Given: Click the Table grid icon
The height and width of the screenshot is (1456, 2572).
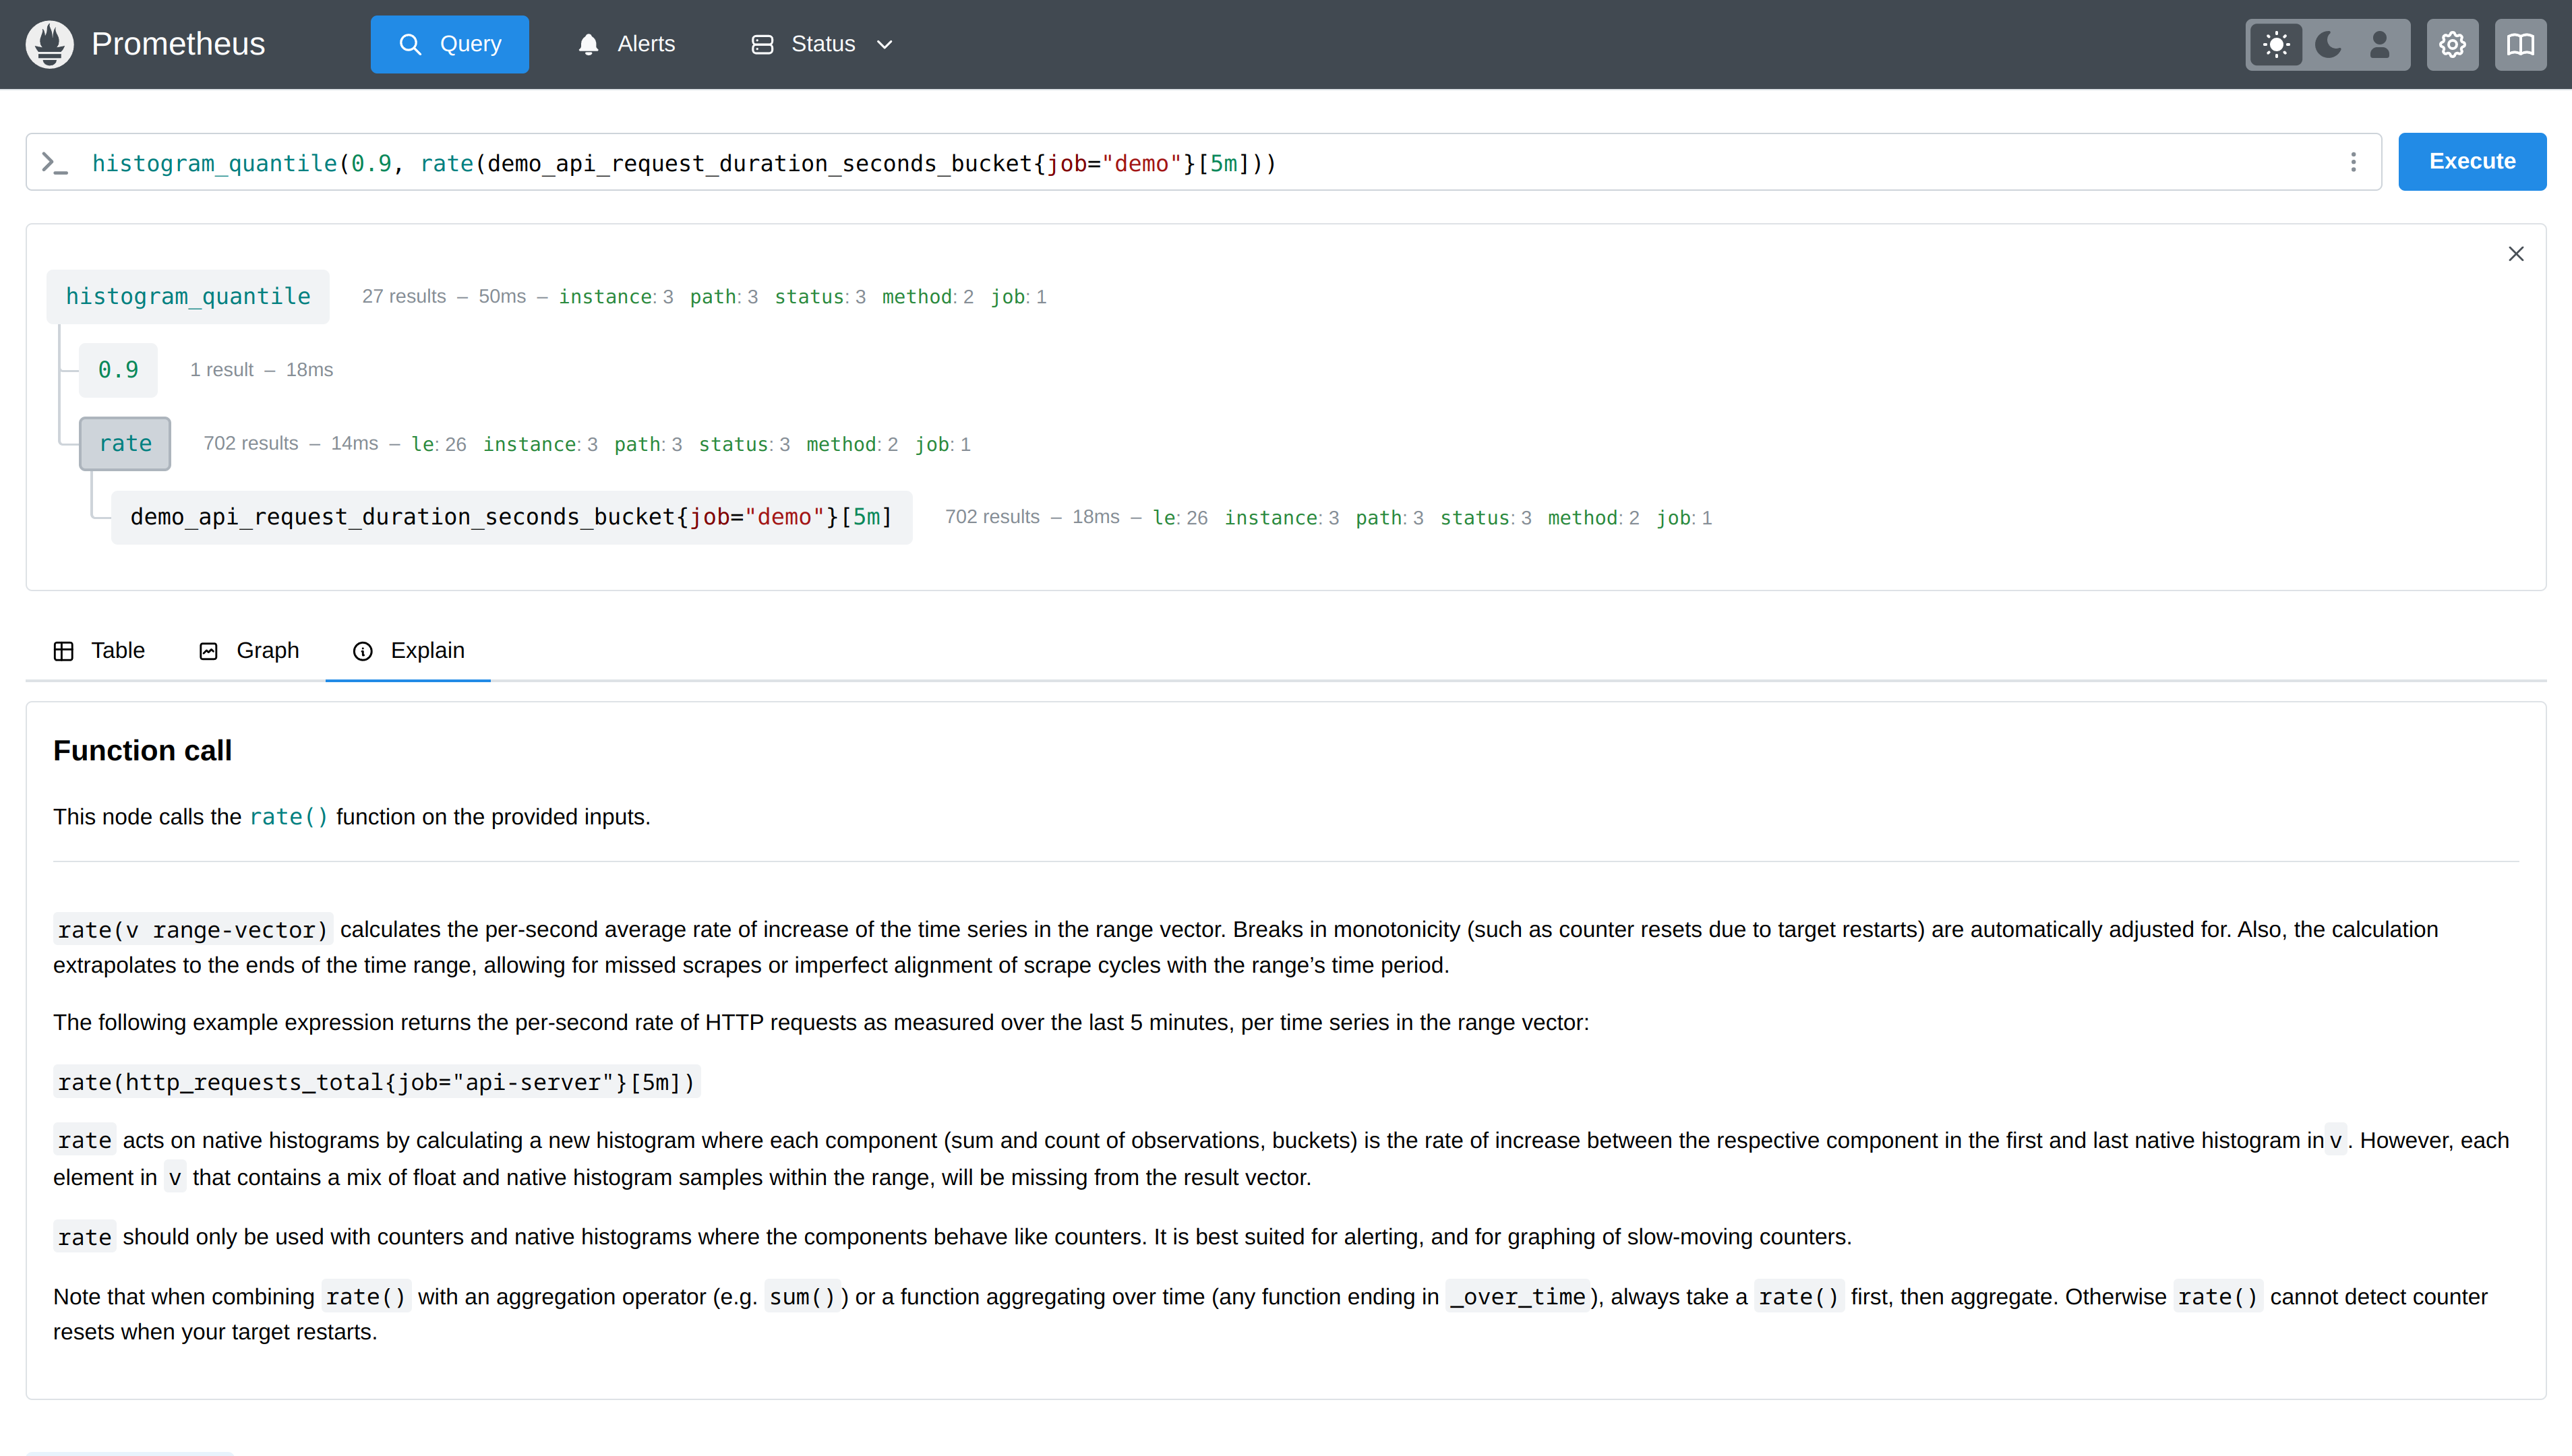Looking at the screenshot, I should point(64,650).
